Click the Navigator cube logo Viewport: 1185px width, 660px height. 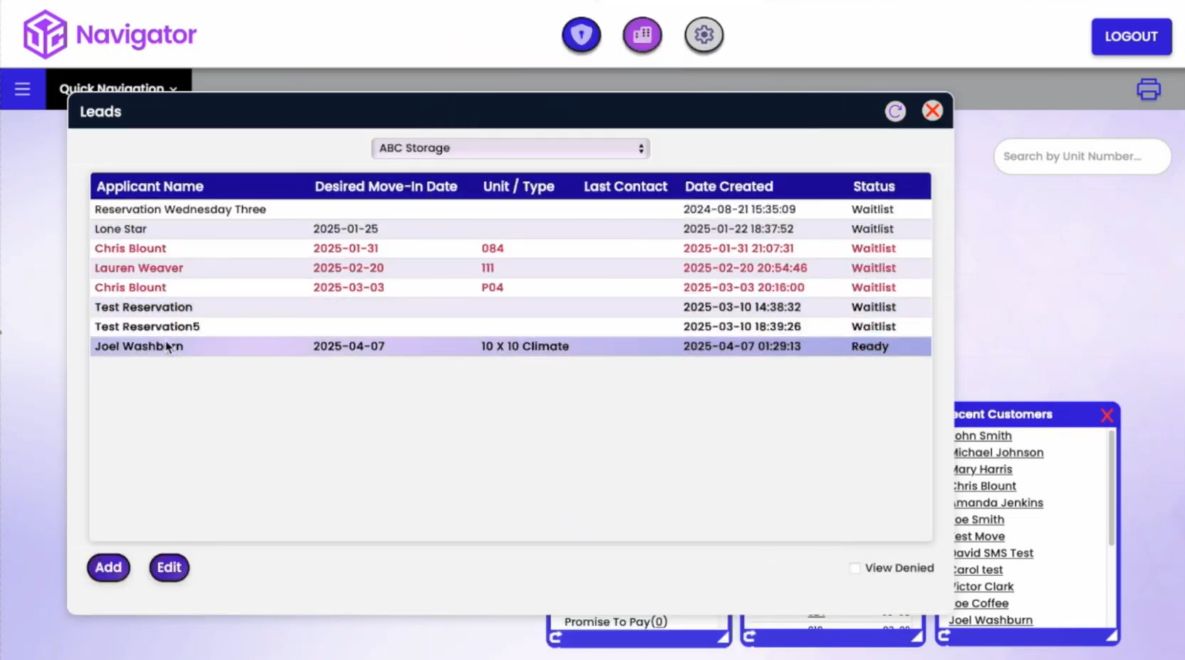[x=45, y=34]
